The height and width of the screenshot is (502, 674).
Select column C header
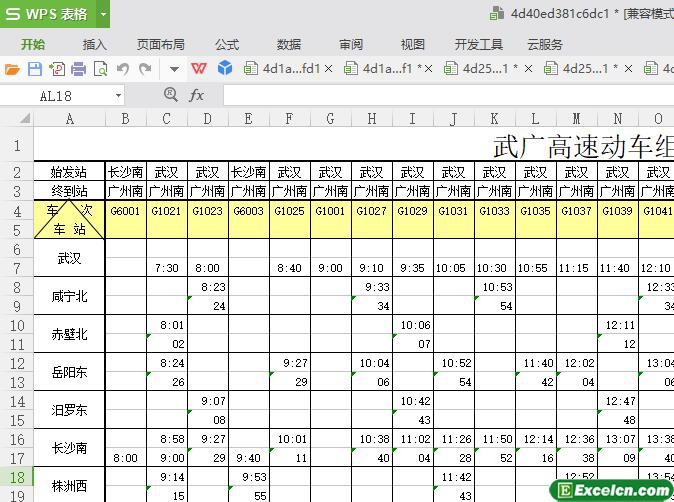[x=167, y=119]
